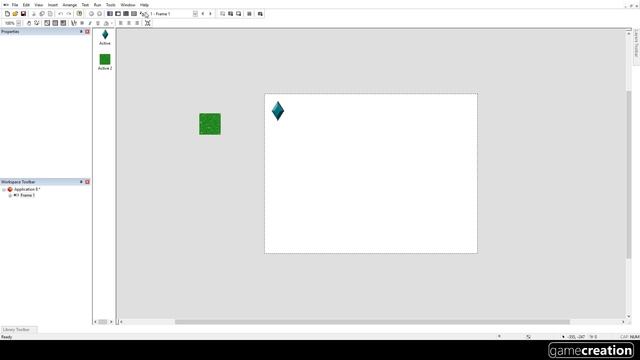Screen dimensions: 640x360
Task: Click the frame editor horizontal scrollbar thumb
Action: [372, 322]
